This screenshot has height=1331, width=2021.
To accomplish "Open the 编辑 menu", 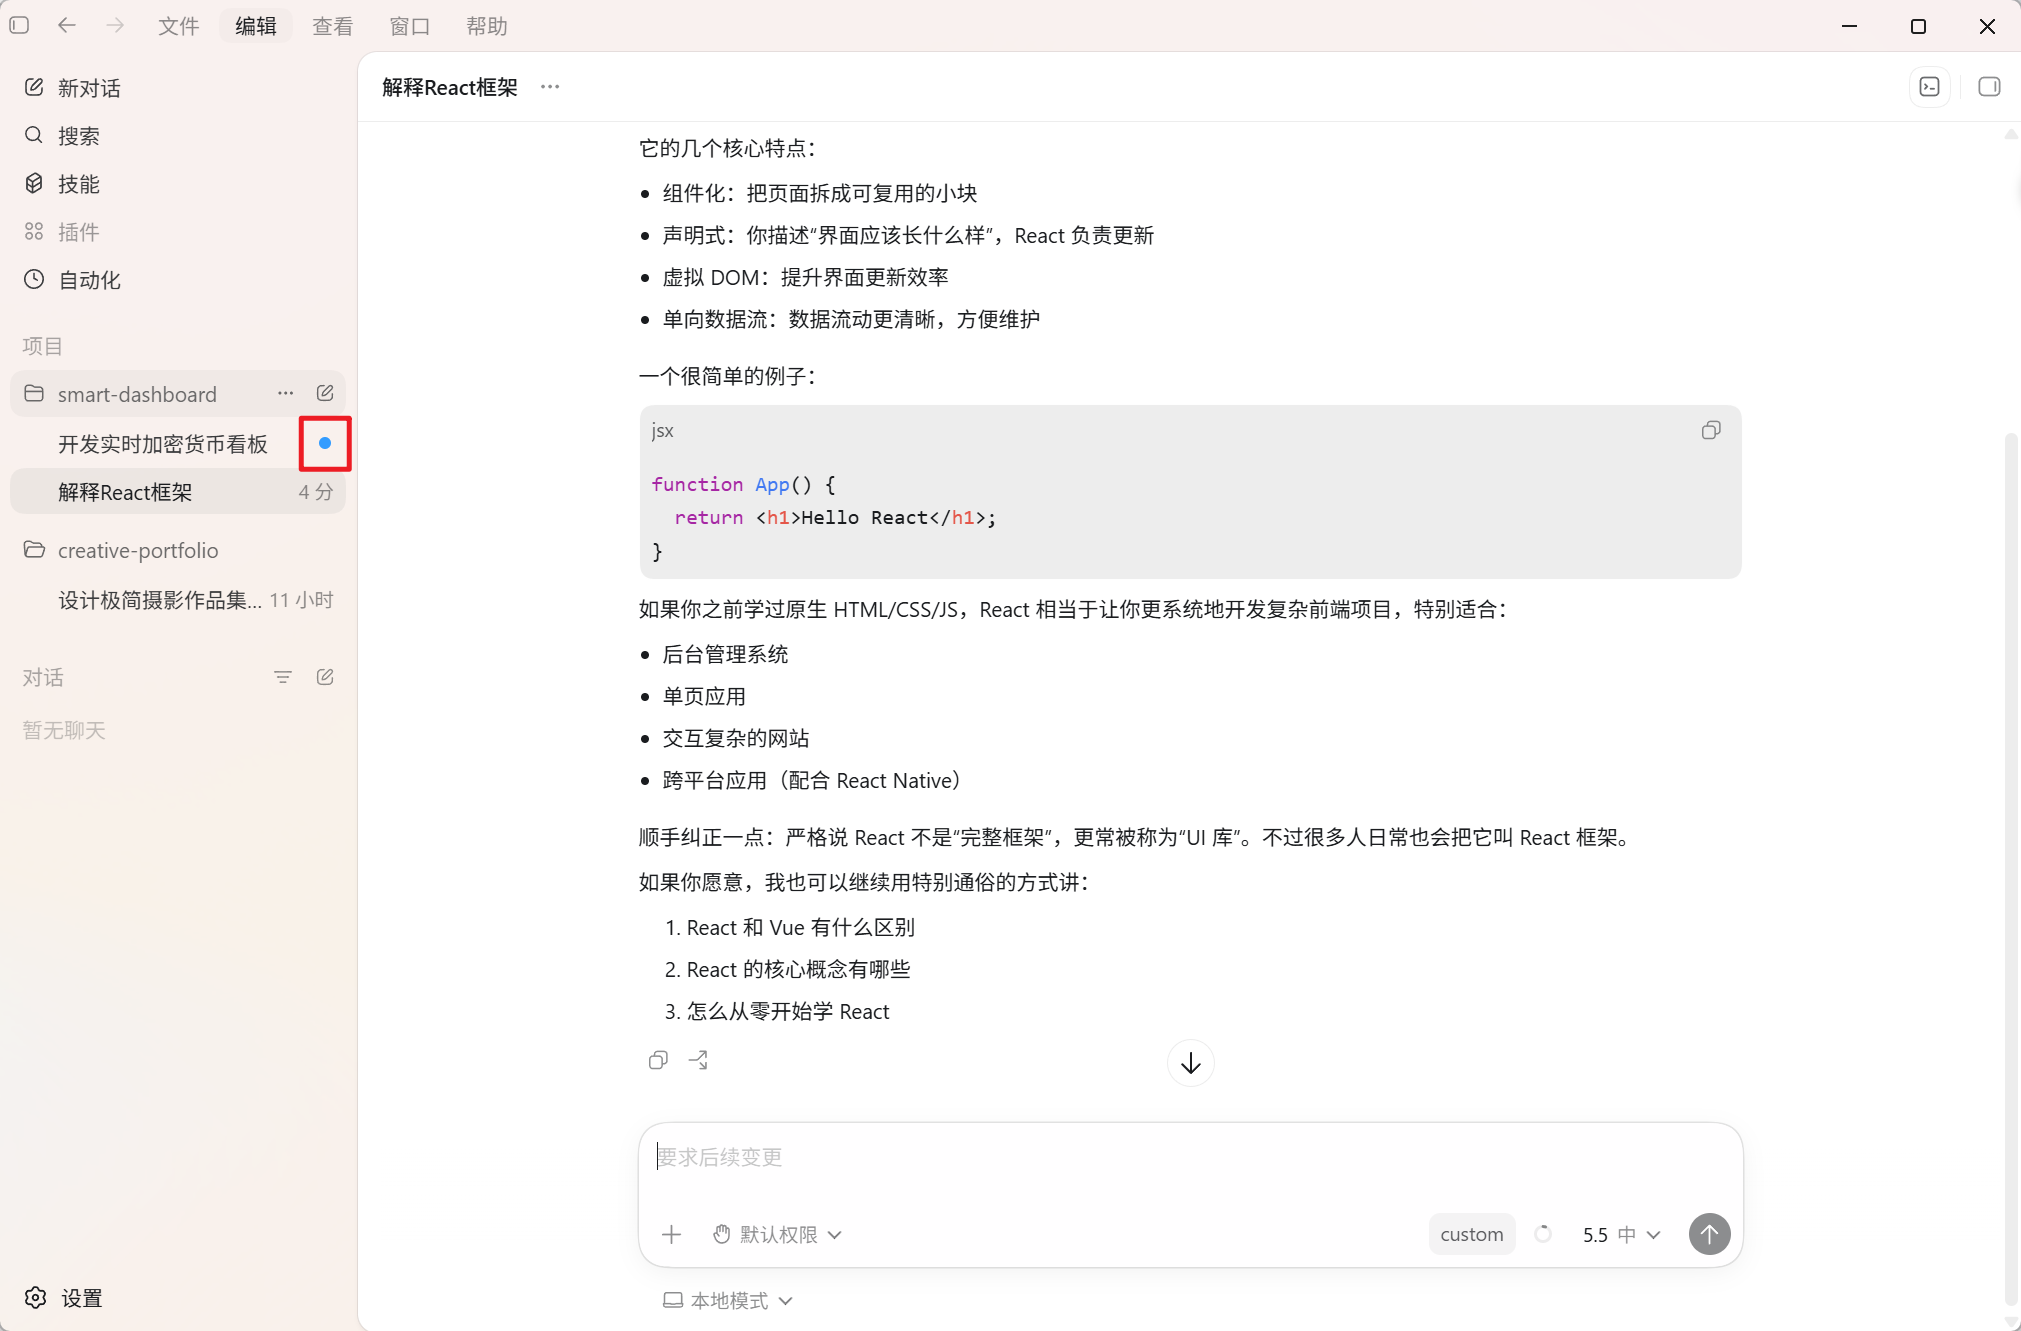I will coord(255,26).
